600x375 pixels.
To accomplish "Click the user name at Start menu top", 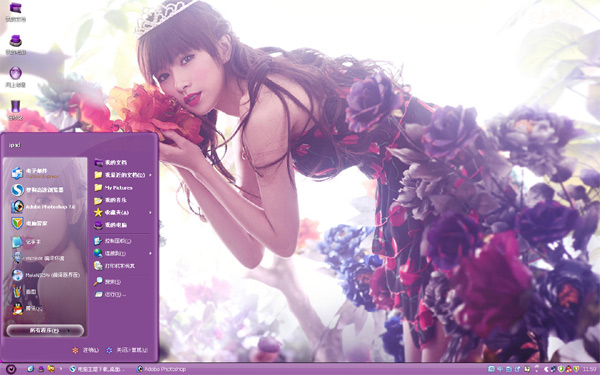I will pos(15,145).
